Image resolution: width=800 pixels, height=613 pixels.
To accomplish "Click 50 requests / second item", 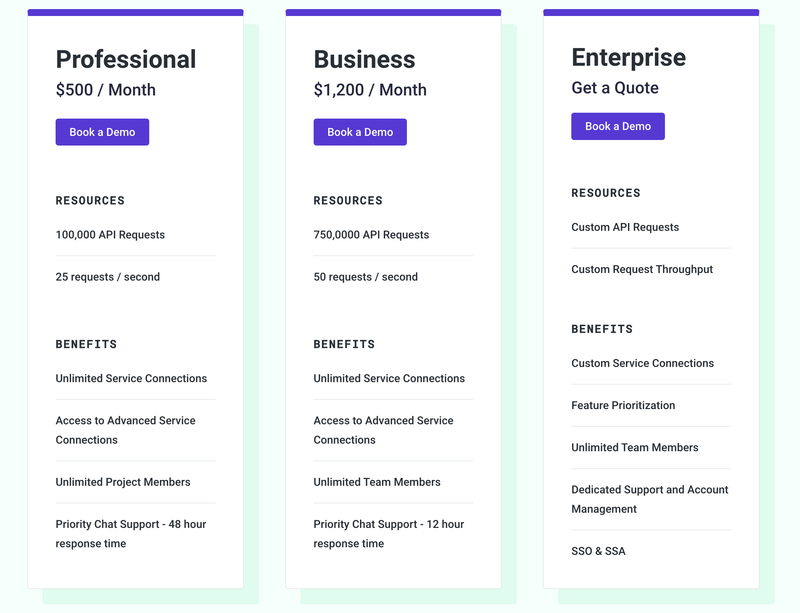I will point(365,277).
